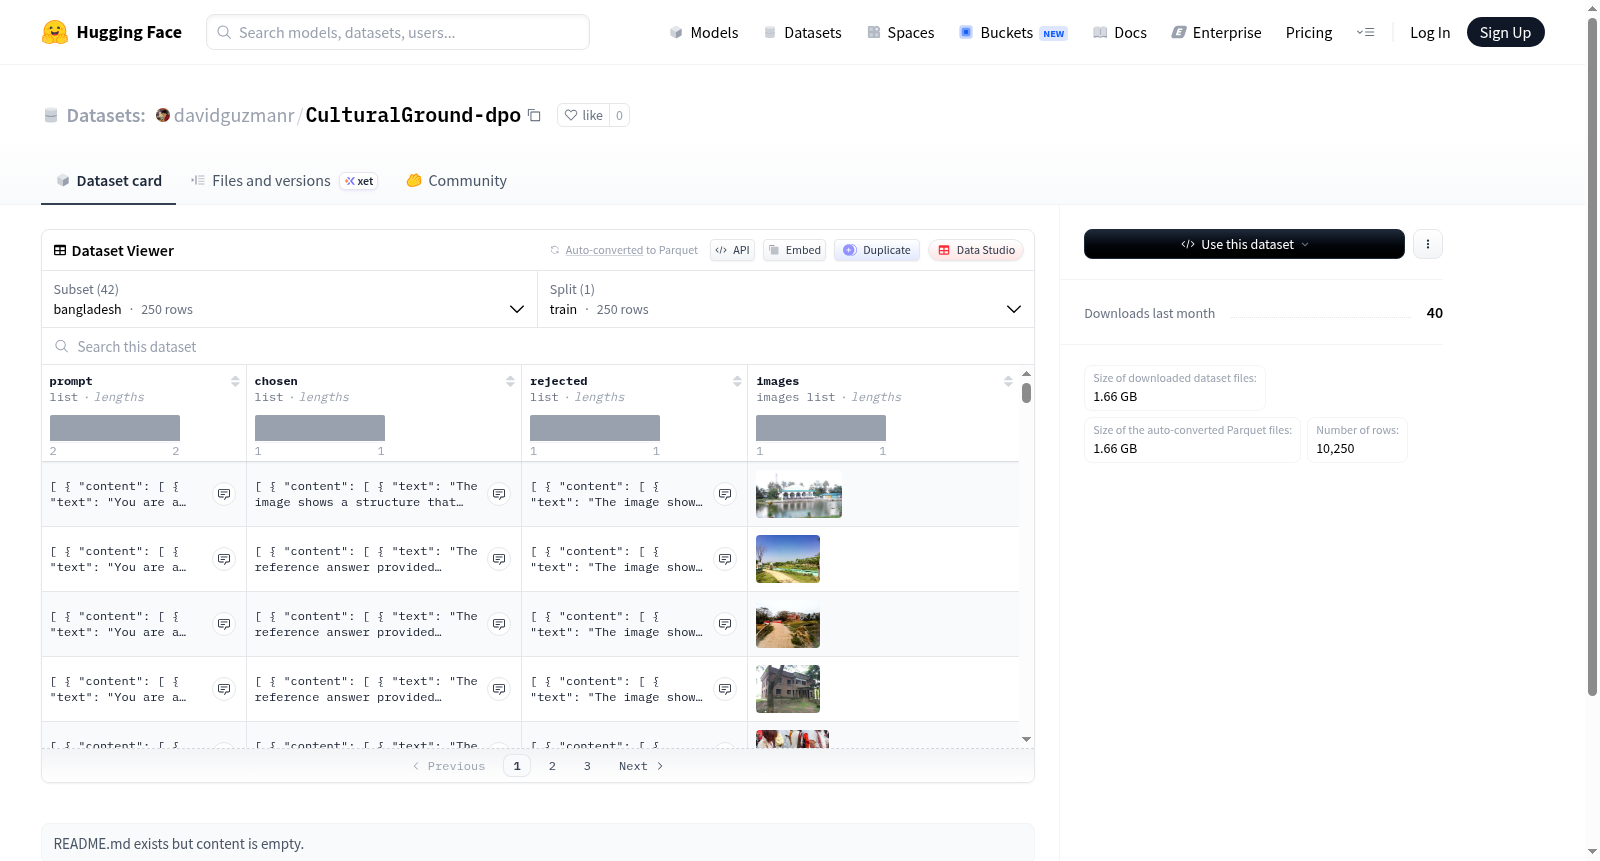Open the navigation overflow menu icon
Image resolution: width=1600 pixels, height=861 pixels.
[1365, 32]
